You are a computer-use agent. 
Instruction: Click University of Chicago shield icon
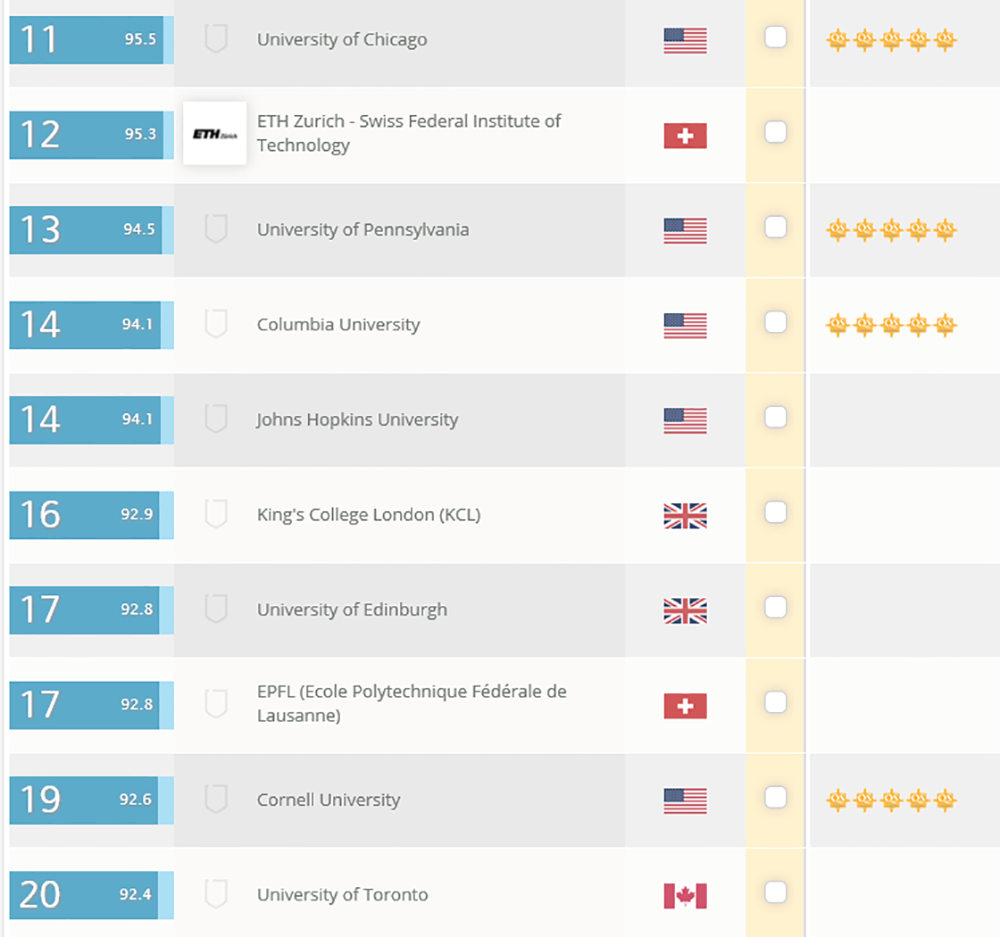216,38
